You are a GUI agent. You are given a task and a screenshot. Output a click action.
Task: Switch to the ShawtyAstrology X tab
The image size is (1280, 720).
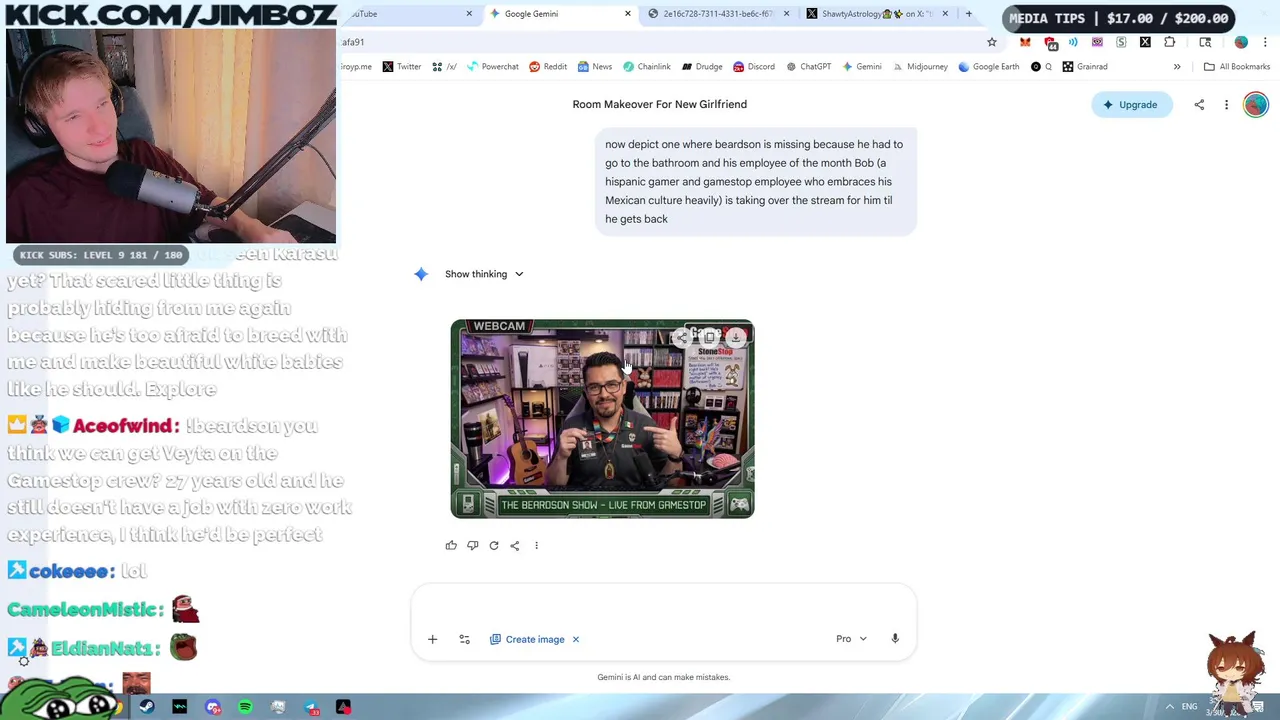pyautogui.click(x=876, y=14)
